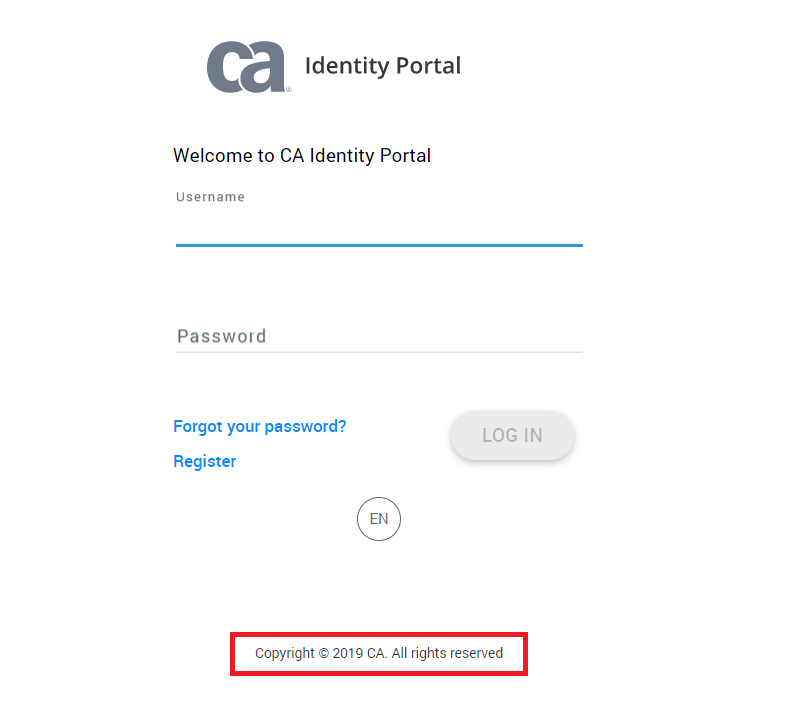Viewport: 791px width, 728px height.
Task: Open the Forgot your password link
Action: click(x=260, y=426)
